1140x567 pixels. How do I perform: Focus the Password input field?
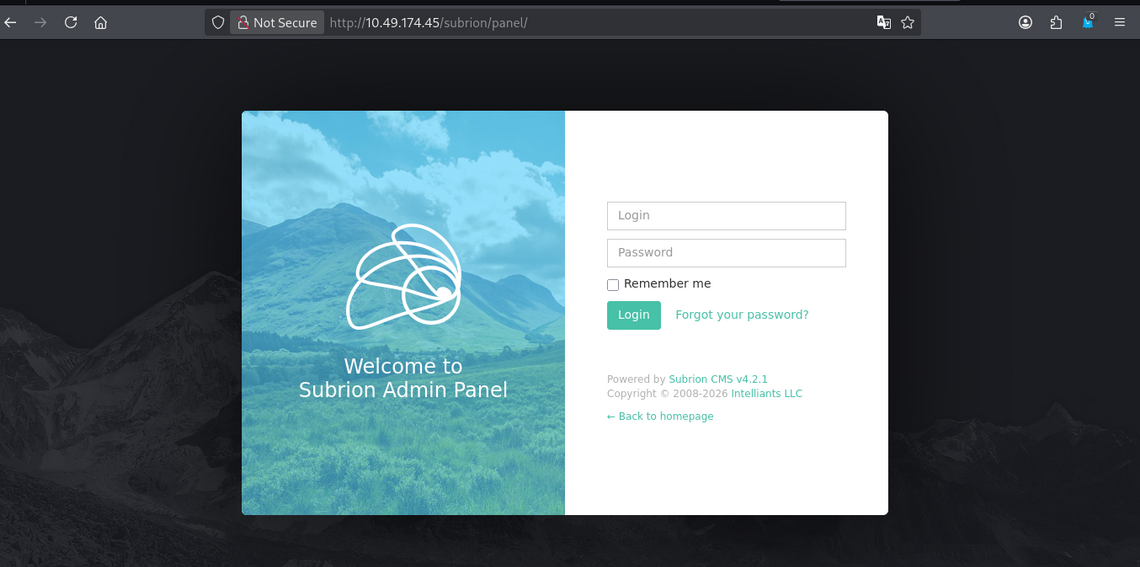click(726, 253)
